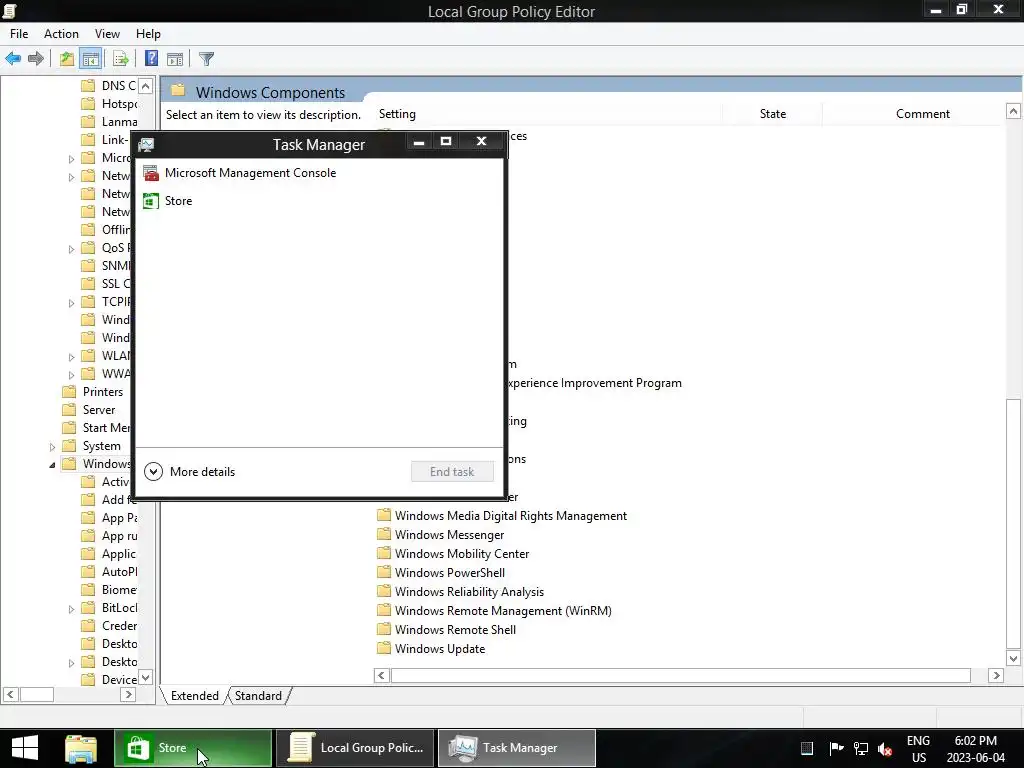Expand More details in Task Manager
Viewport: 1024px width, 768px height.
(189, 472)
